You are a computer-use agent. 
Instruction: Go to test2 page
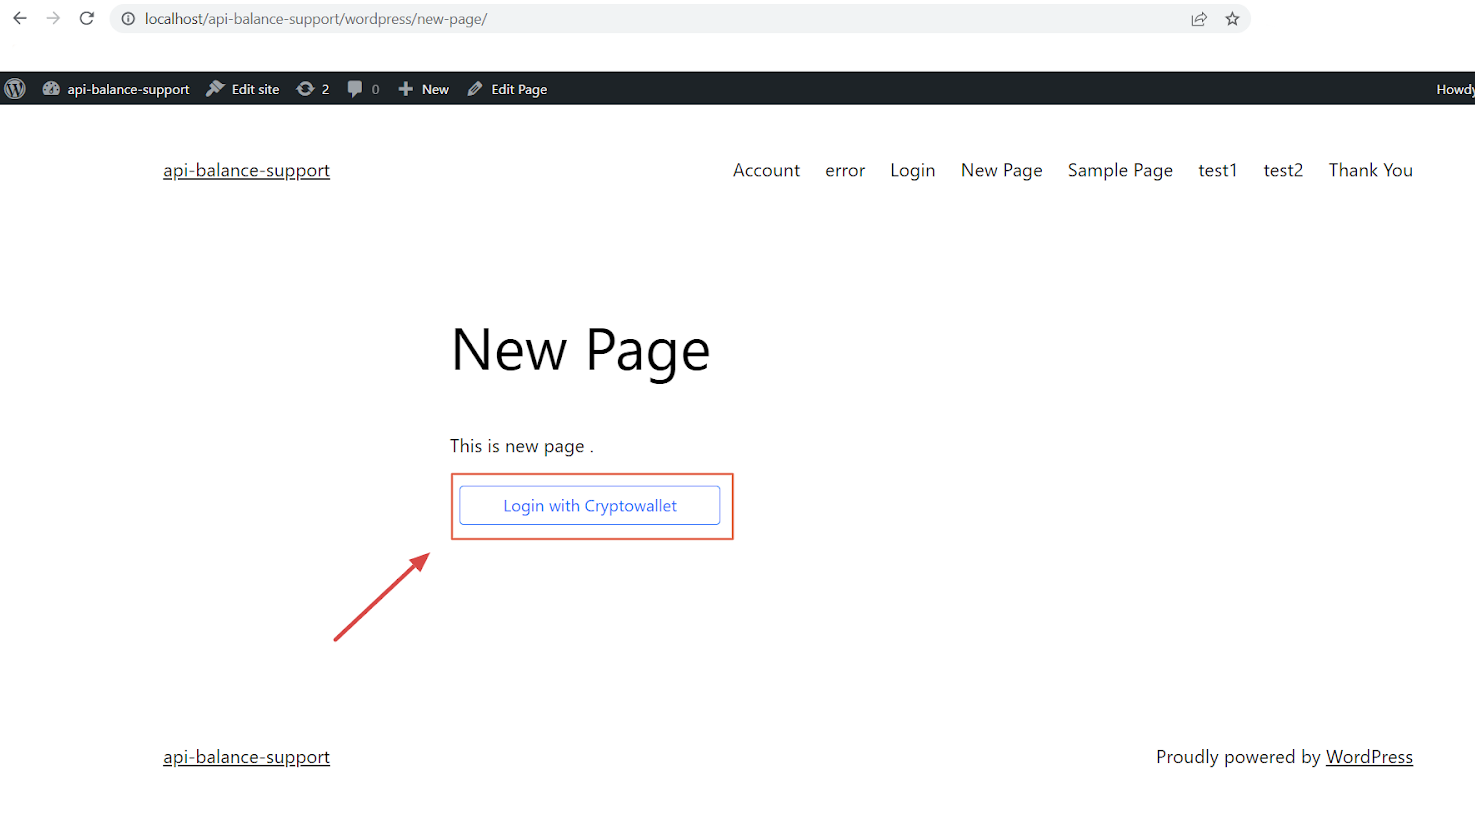click(1283, 170)
